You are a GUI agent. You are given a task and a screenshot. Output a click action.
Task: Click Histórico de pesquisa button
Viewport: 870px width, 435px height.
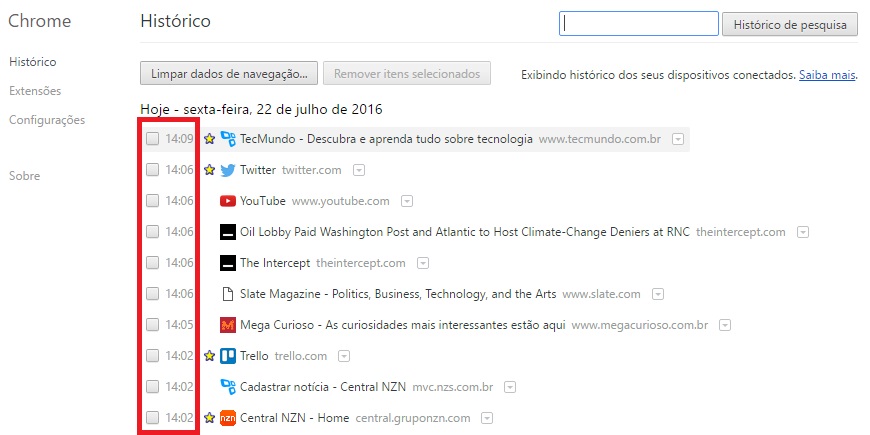790,25
